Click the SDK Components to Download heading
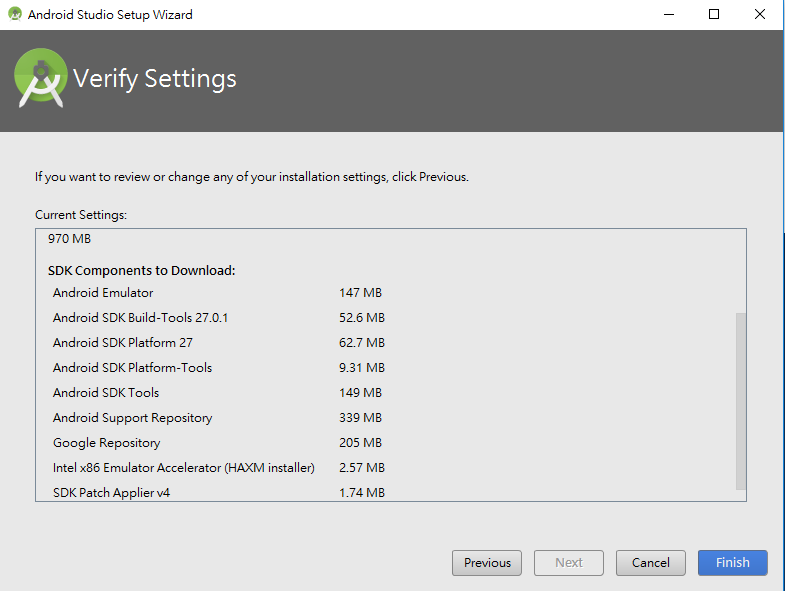Screen dimensions: 785x591 [x=142, y=270]
